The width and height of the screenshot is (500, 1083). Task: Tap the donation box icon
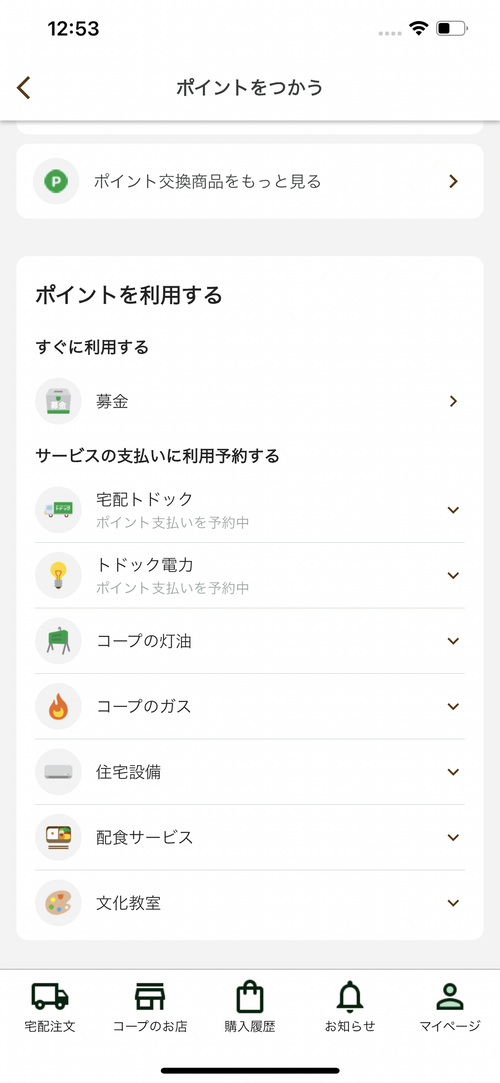click(x=59, y=401)
